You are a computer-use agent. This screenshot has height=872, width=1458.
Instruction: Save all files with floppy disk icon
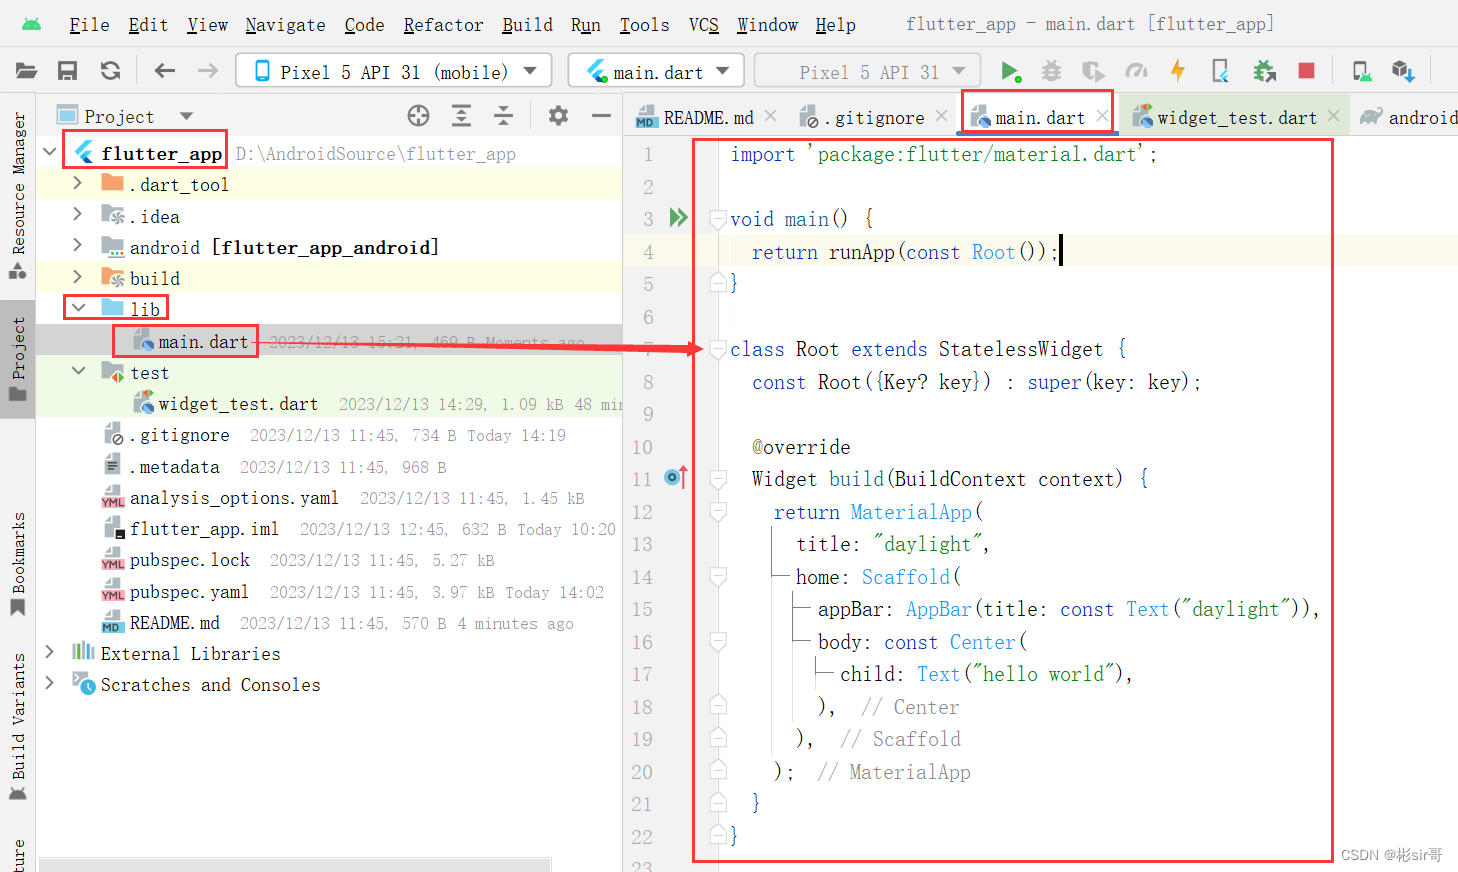68,71
